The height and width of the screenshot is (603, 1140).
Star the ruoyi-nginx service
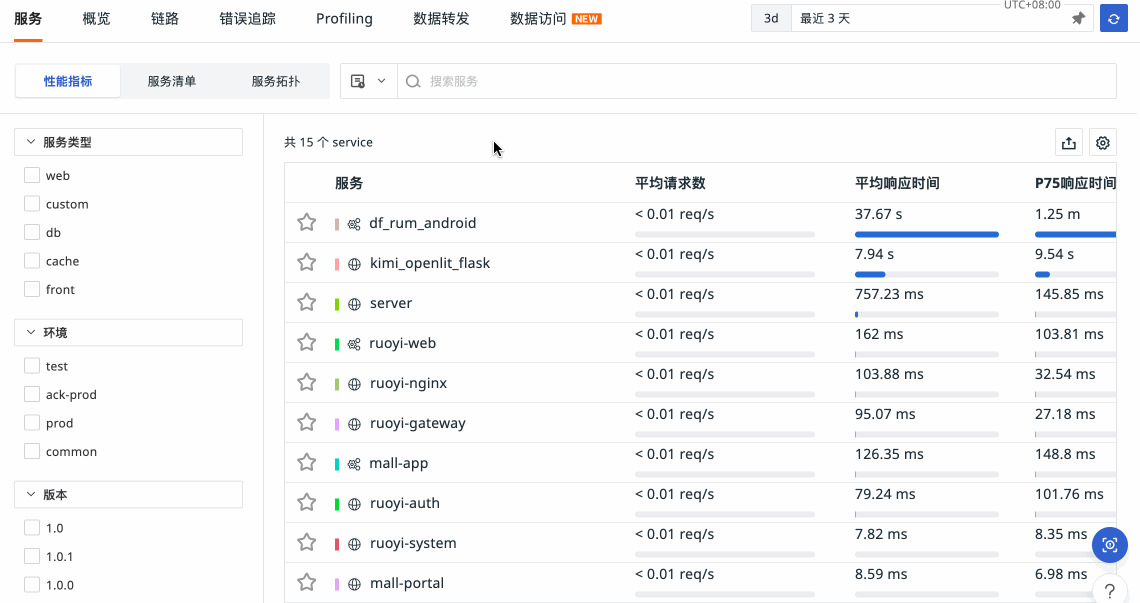pyautogui.click(x=307, y=383)
